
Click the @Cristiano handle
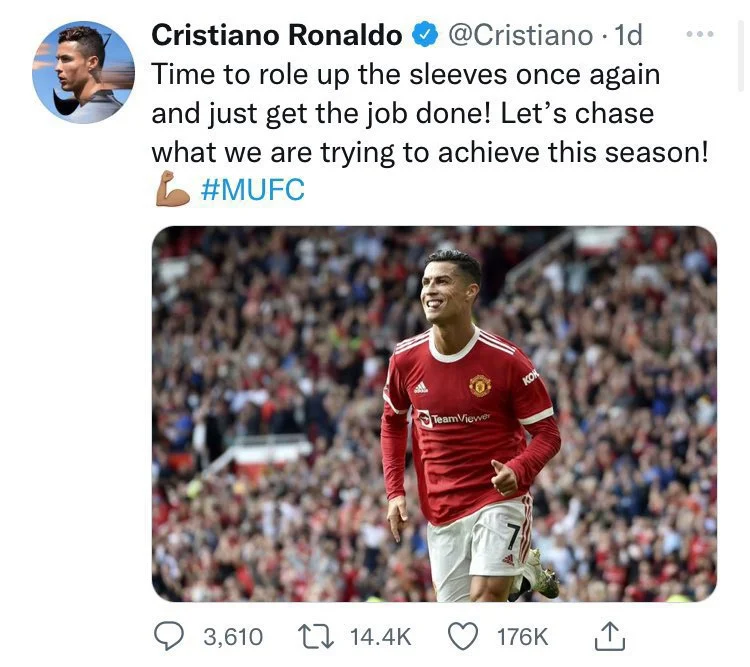(520, 35)
